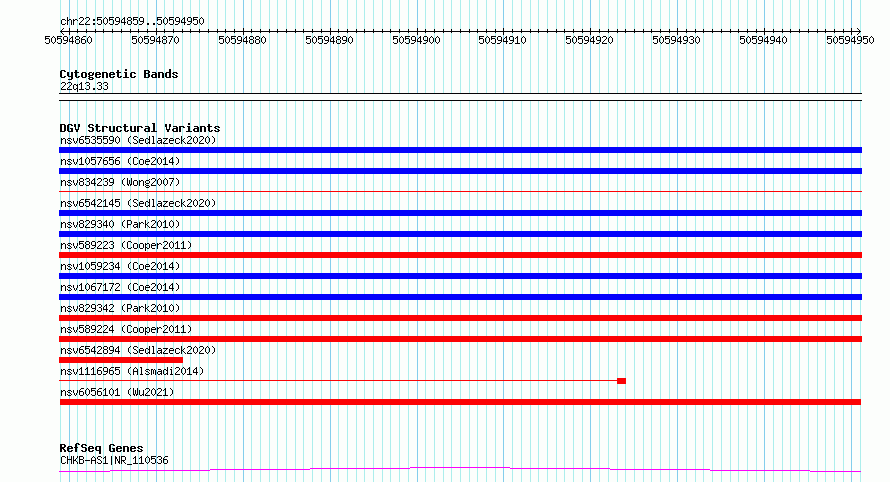Click the nsv829340 (Park2010) label
The image size is (890, 482).
click(x=120, y=224)
